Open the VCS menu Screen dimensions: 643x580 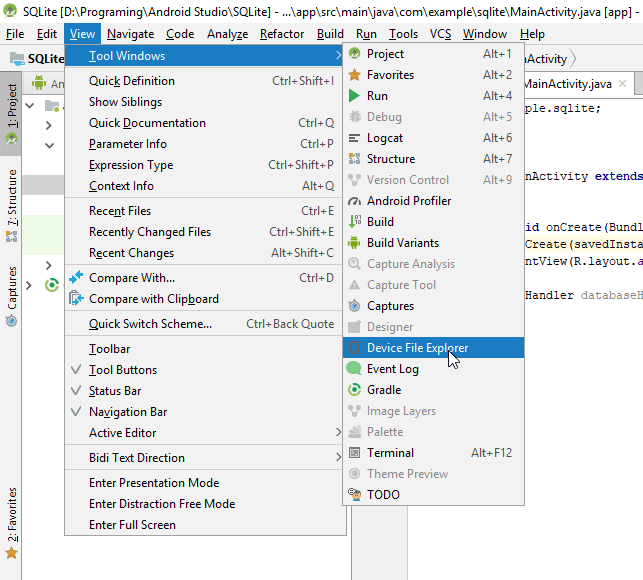(440, 34)
